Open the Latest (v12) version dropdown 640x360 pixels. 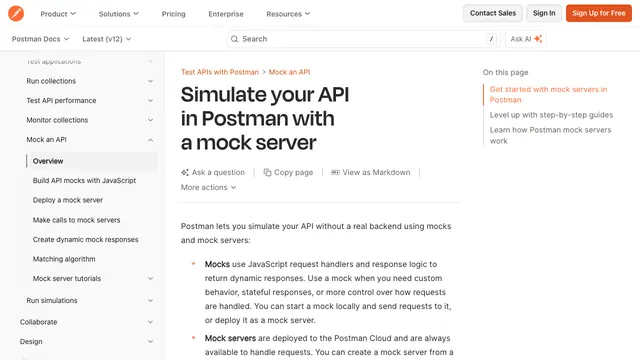click(x=107, y=39)
